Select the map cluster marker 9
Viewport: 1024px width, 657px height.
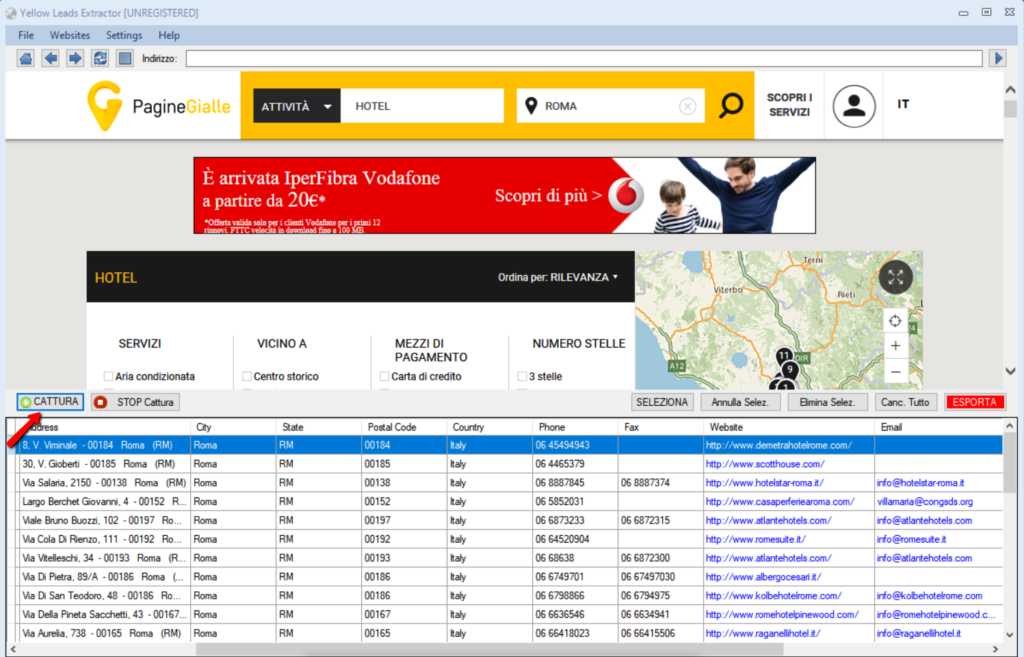790,370
